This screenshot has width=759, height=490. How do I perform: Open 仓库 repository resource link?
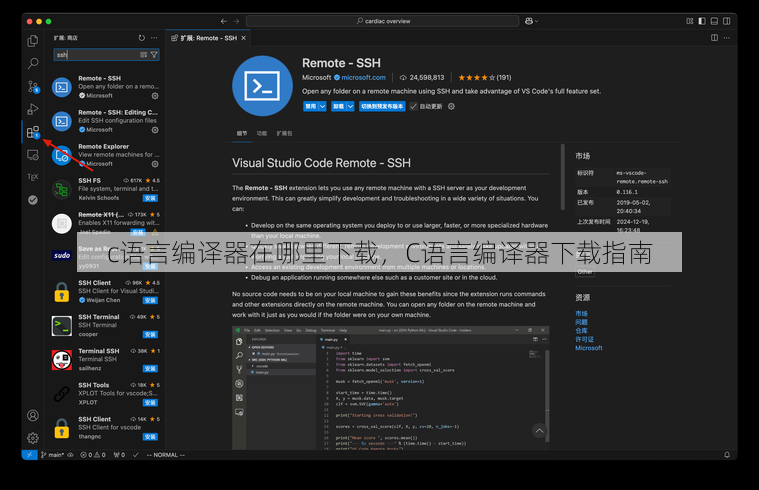click(x=581, y=331)
